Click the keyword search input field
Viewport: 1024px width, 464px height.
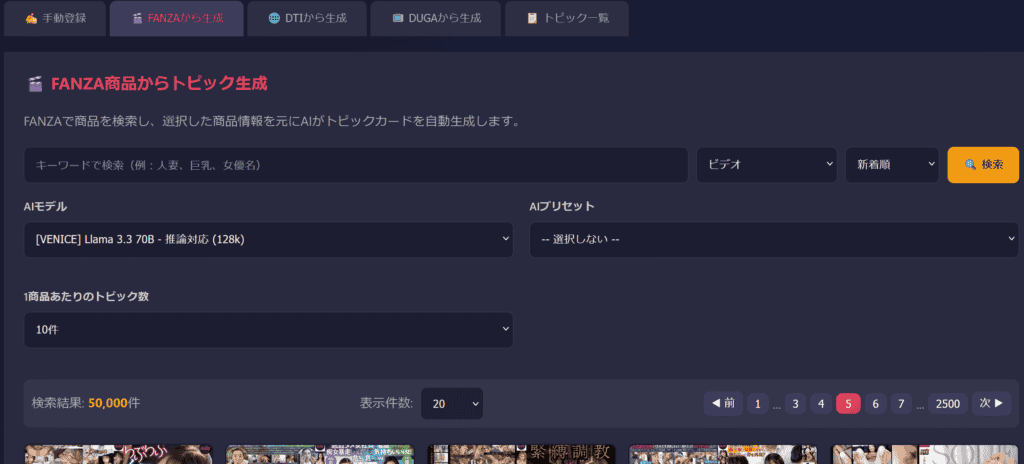(x=356, y=165)
